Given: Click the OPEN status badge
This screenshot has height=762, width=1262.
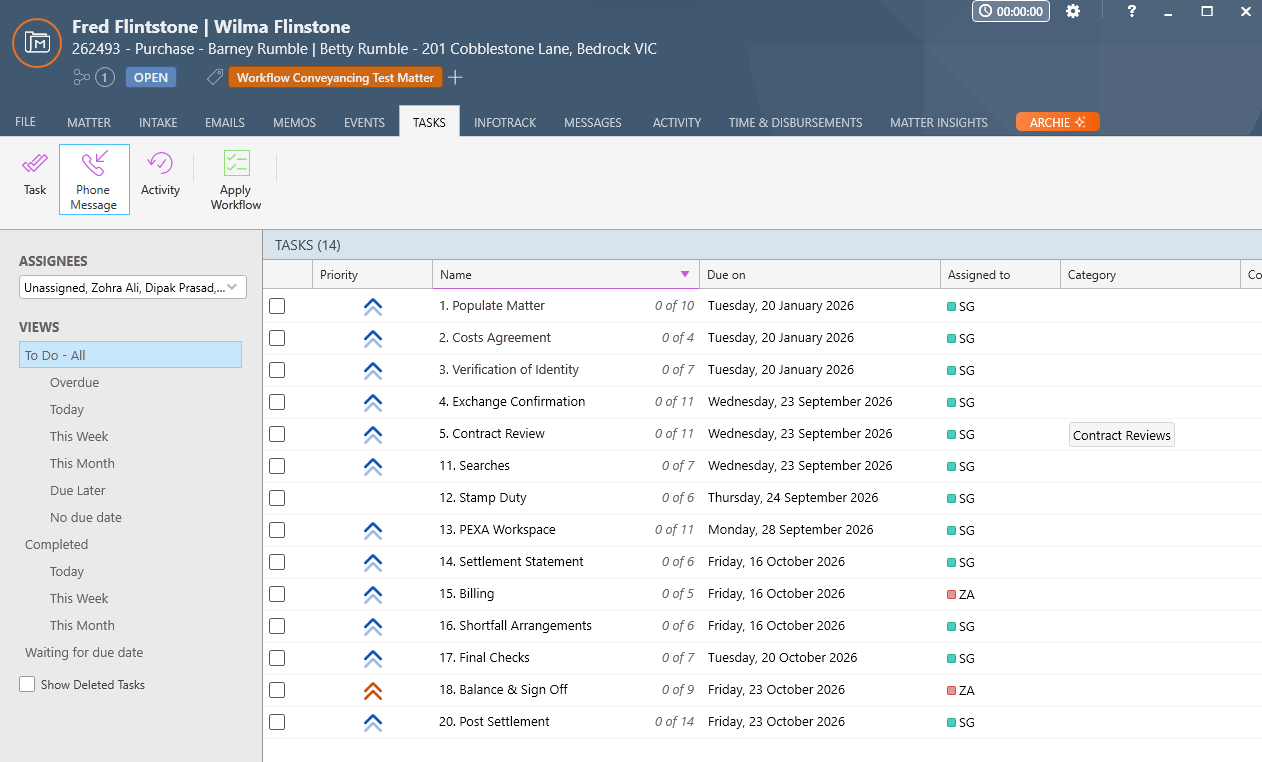Looking at the screenshot, I should click(x=151, y=77).
